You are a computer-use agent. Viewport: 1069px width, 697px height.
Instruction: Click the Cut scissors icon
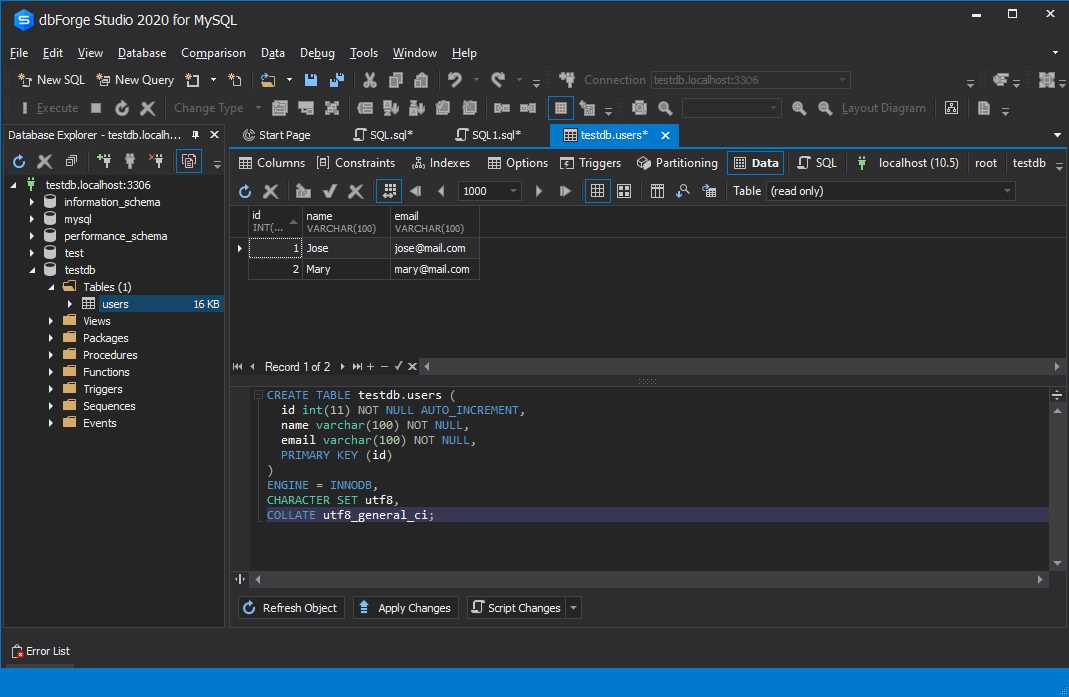(370, 80)
